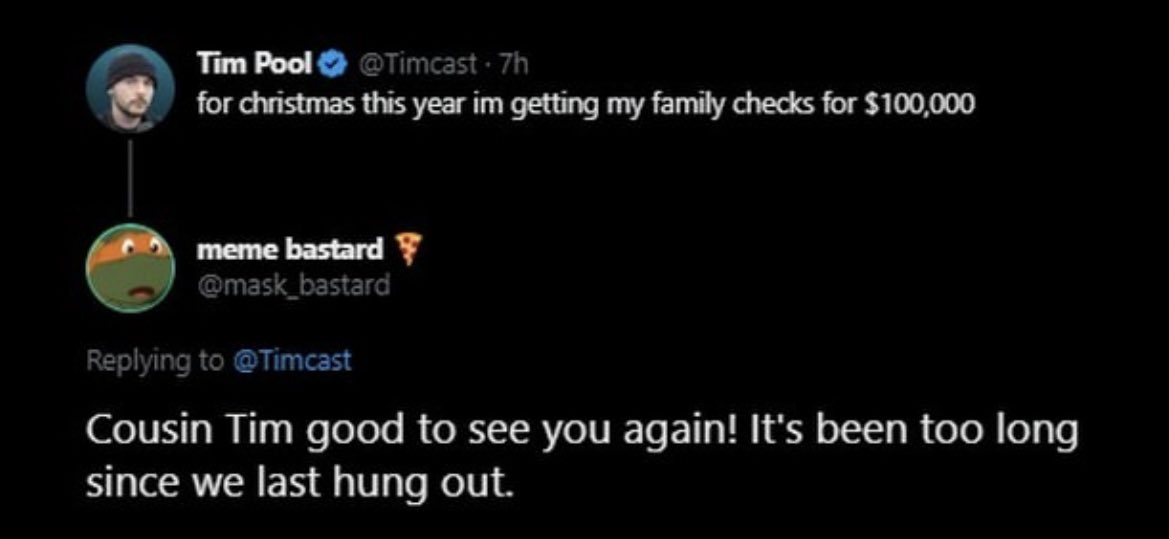This screenshot has height=539, width=1169.
Task: Open the blue @Timcast reply mention
Action: click(x=292, y=362)
